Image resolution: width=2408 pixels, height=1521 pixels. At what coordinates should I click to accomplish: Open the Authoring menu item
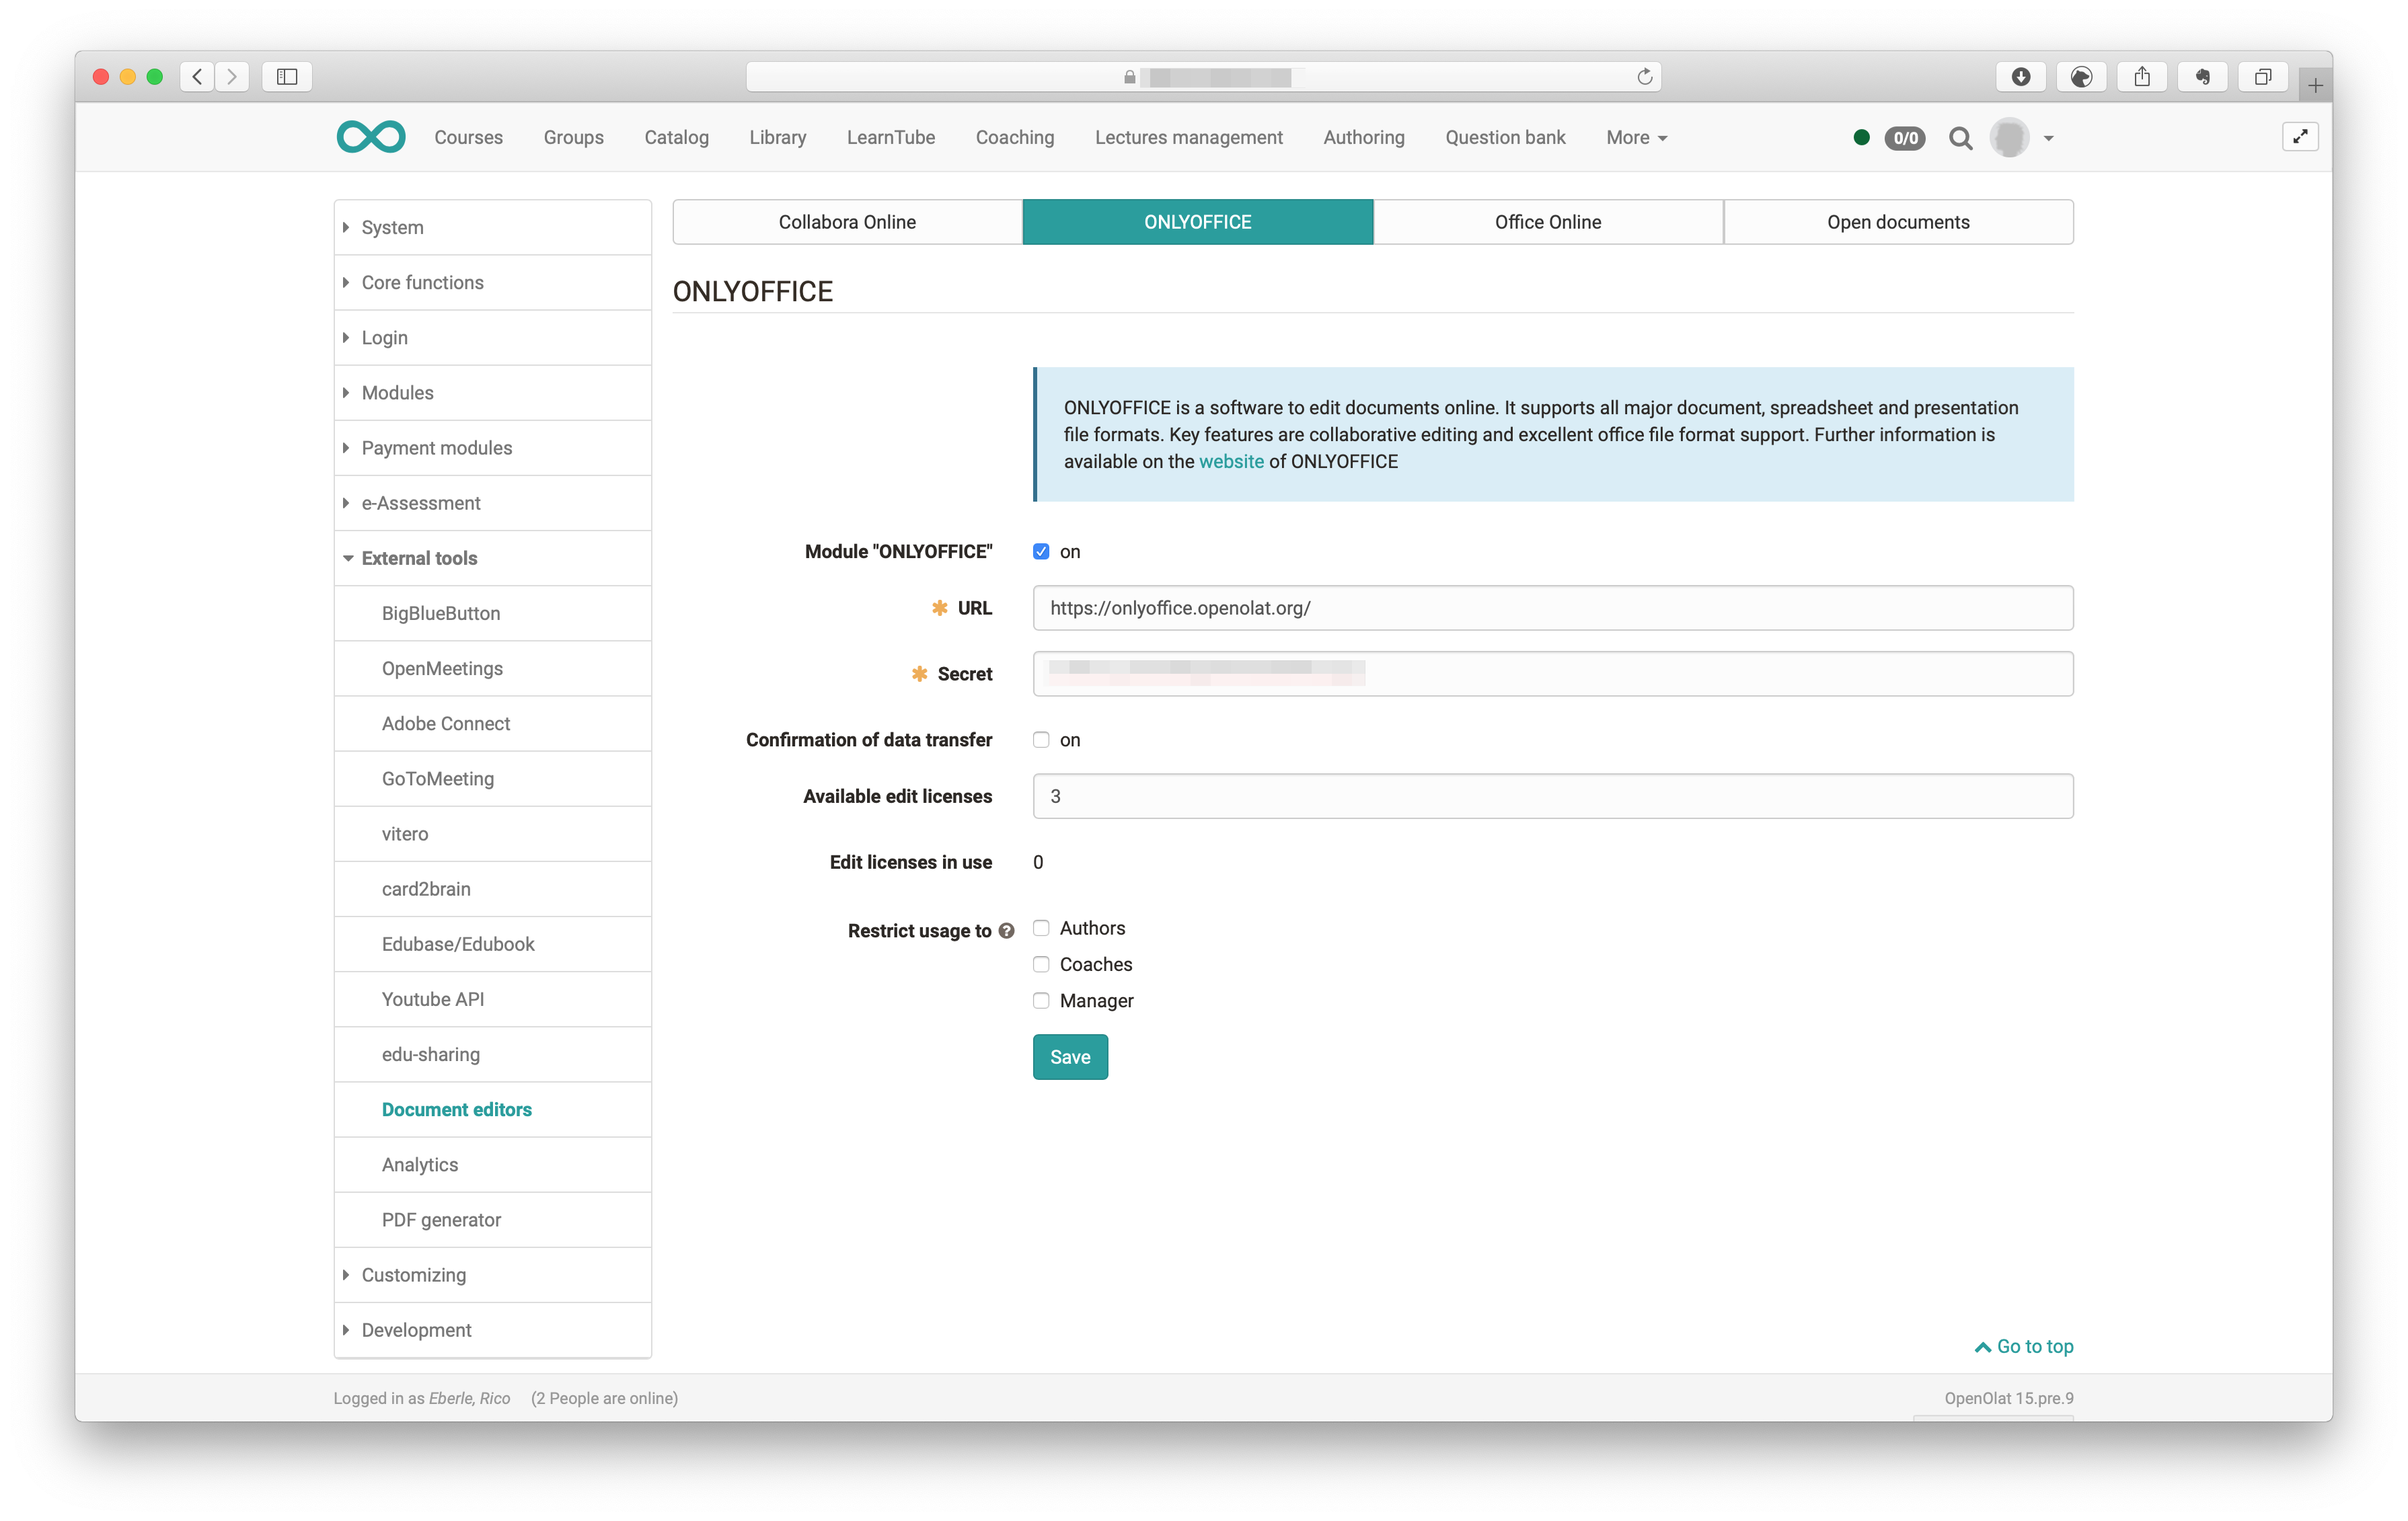coord(1363,138)
